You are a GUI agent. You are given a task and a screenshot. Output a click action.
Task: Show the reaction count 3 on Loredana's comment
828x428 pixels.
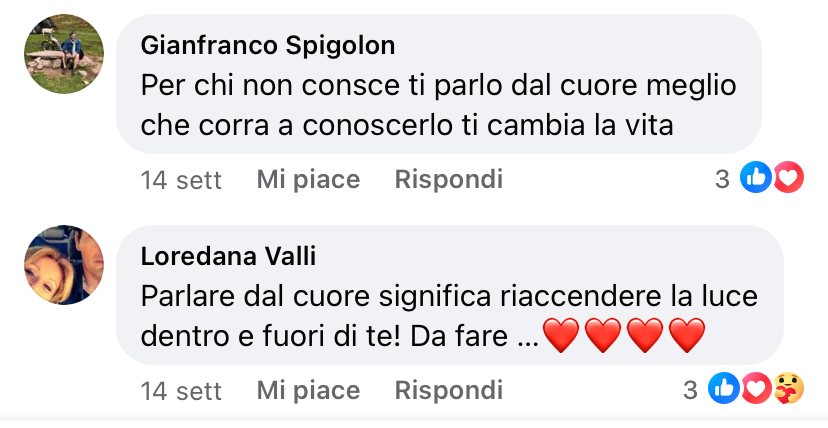point(690,390)
